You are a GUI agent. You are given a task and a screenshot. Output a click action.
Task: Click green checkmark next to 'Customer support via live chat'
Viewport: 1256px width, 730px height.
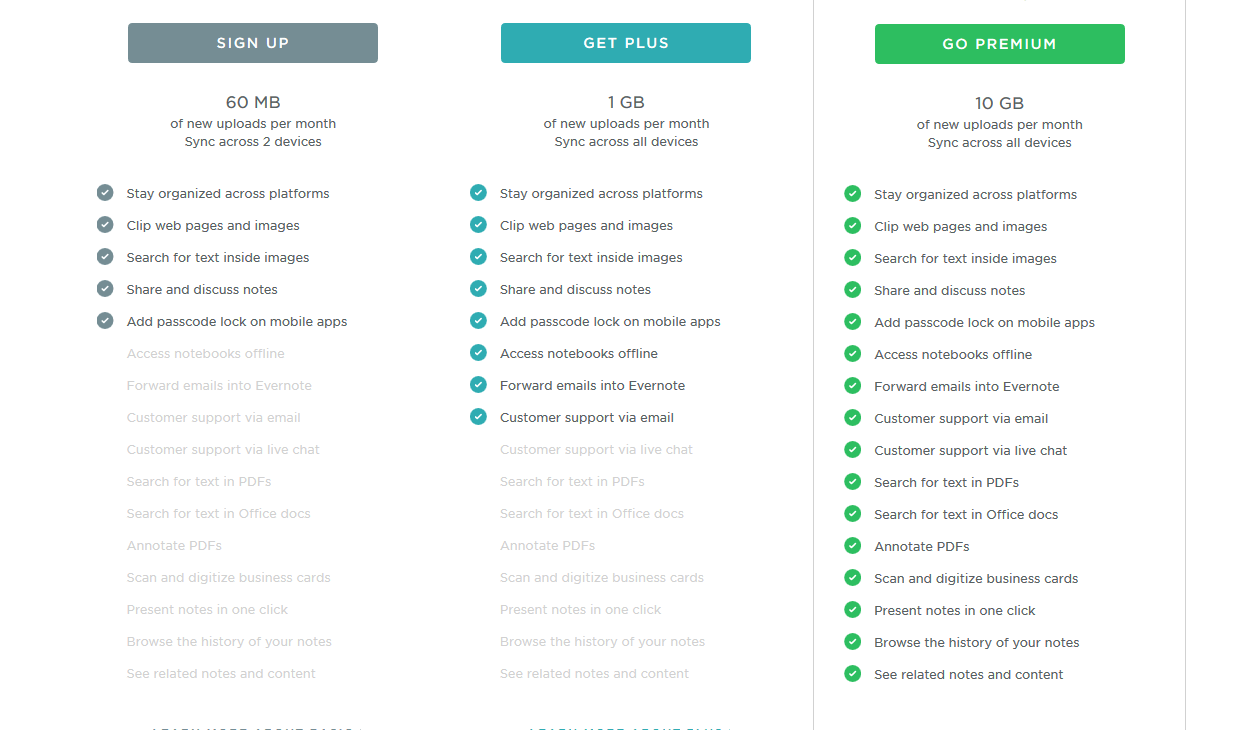click(852, 450)
